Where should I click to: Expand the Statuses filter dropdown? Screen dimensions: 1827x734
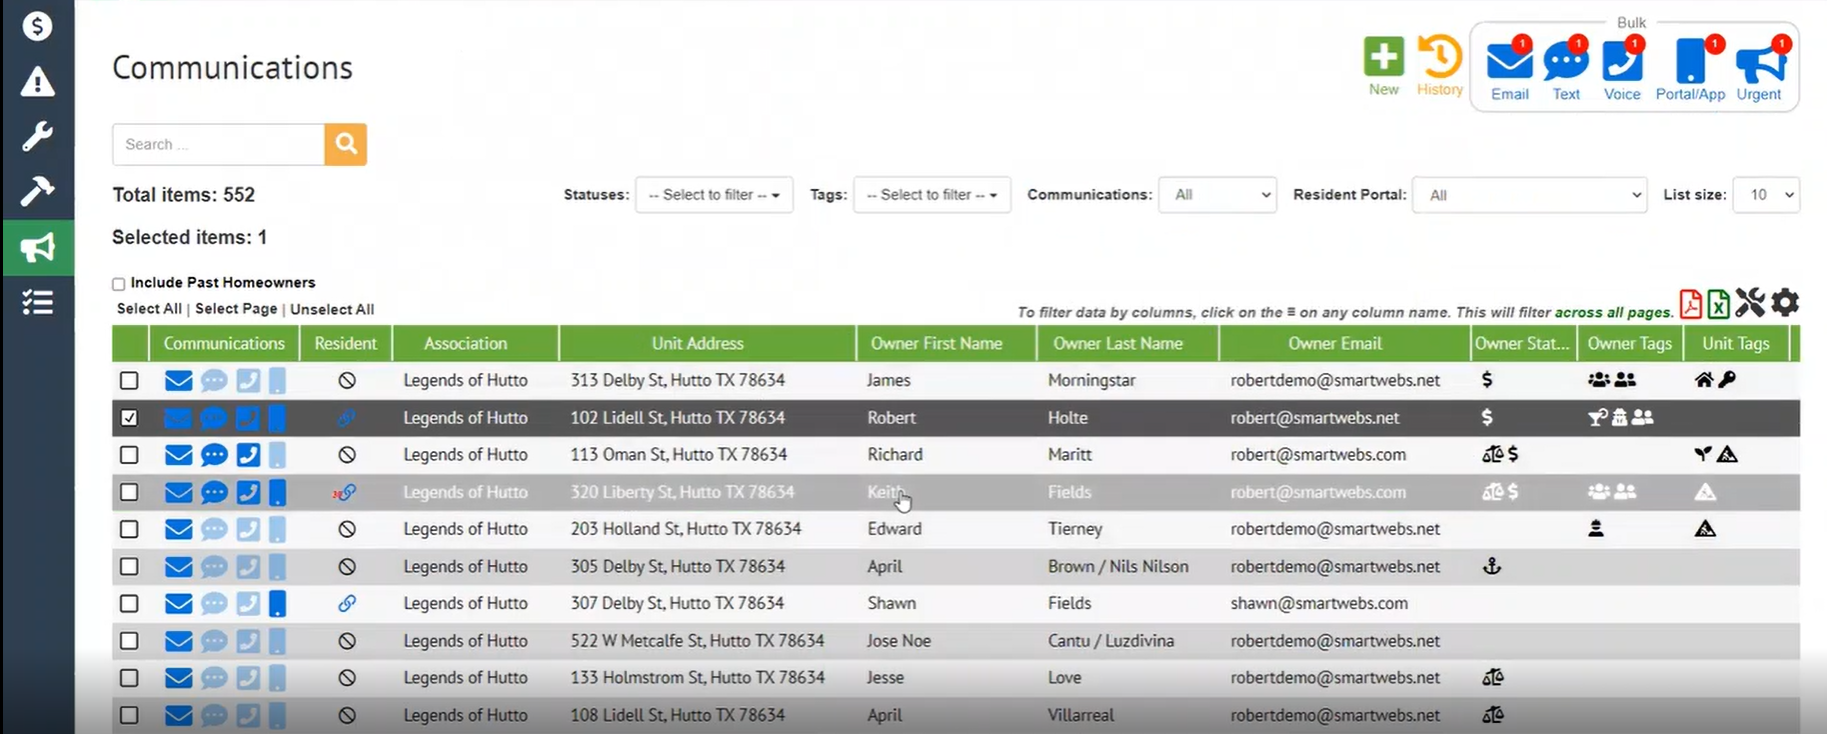point(714,195)
